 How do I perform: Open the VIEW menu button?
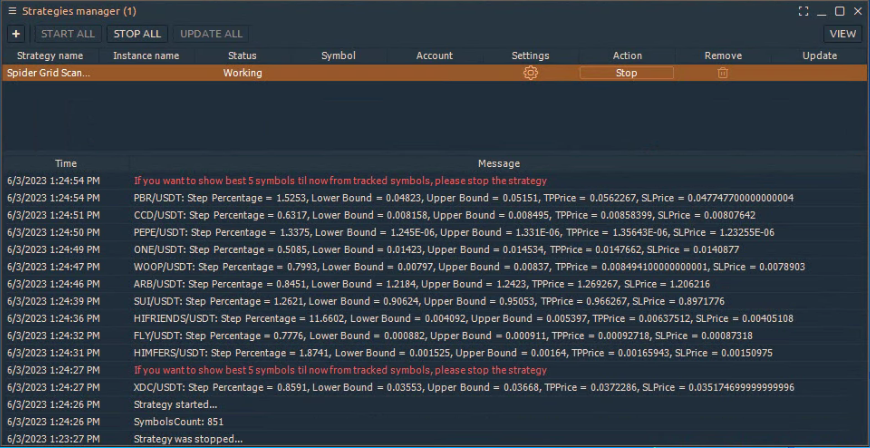click(x=842, y=34)
